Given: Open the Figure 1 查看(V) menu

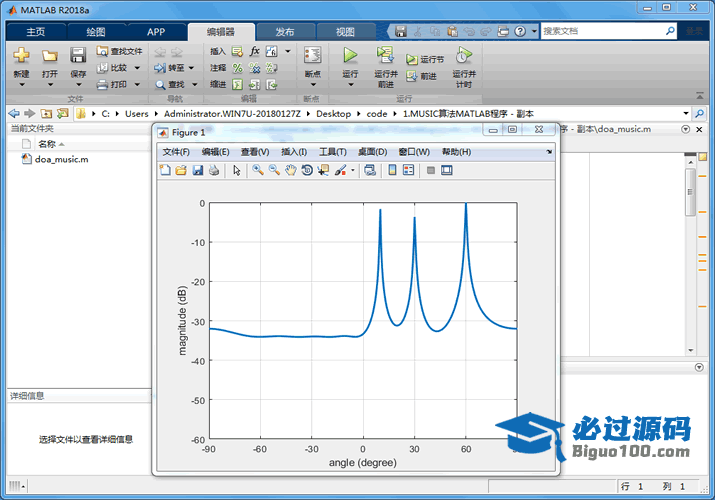Looking at the screenshot, I should (x=255, y=152).
